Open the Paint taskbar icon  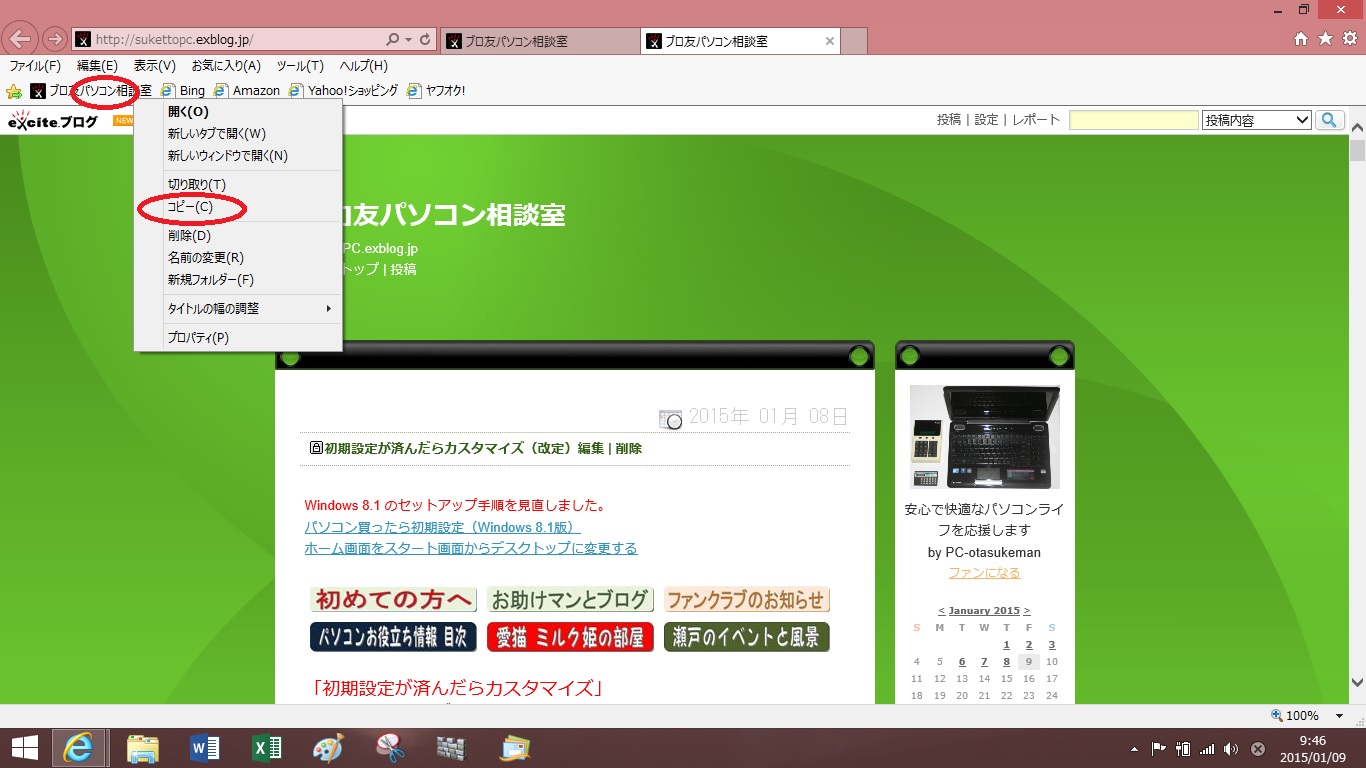coord(328,748)
